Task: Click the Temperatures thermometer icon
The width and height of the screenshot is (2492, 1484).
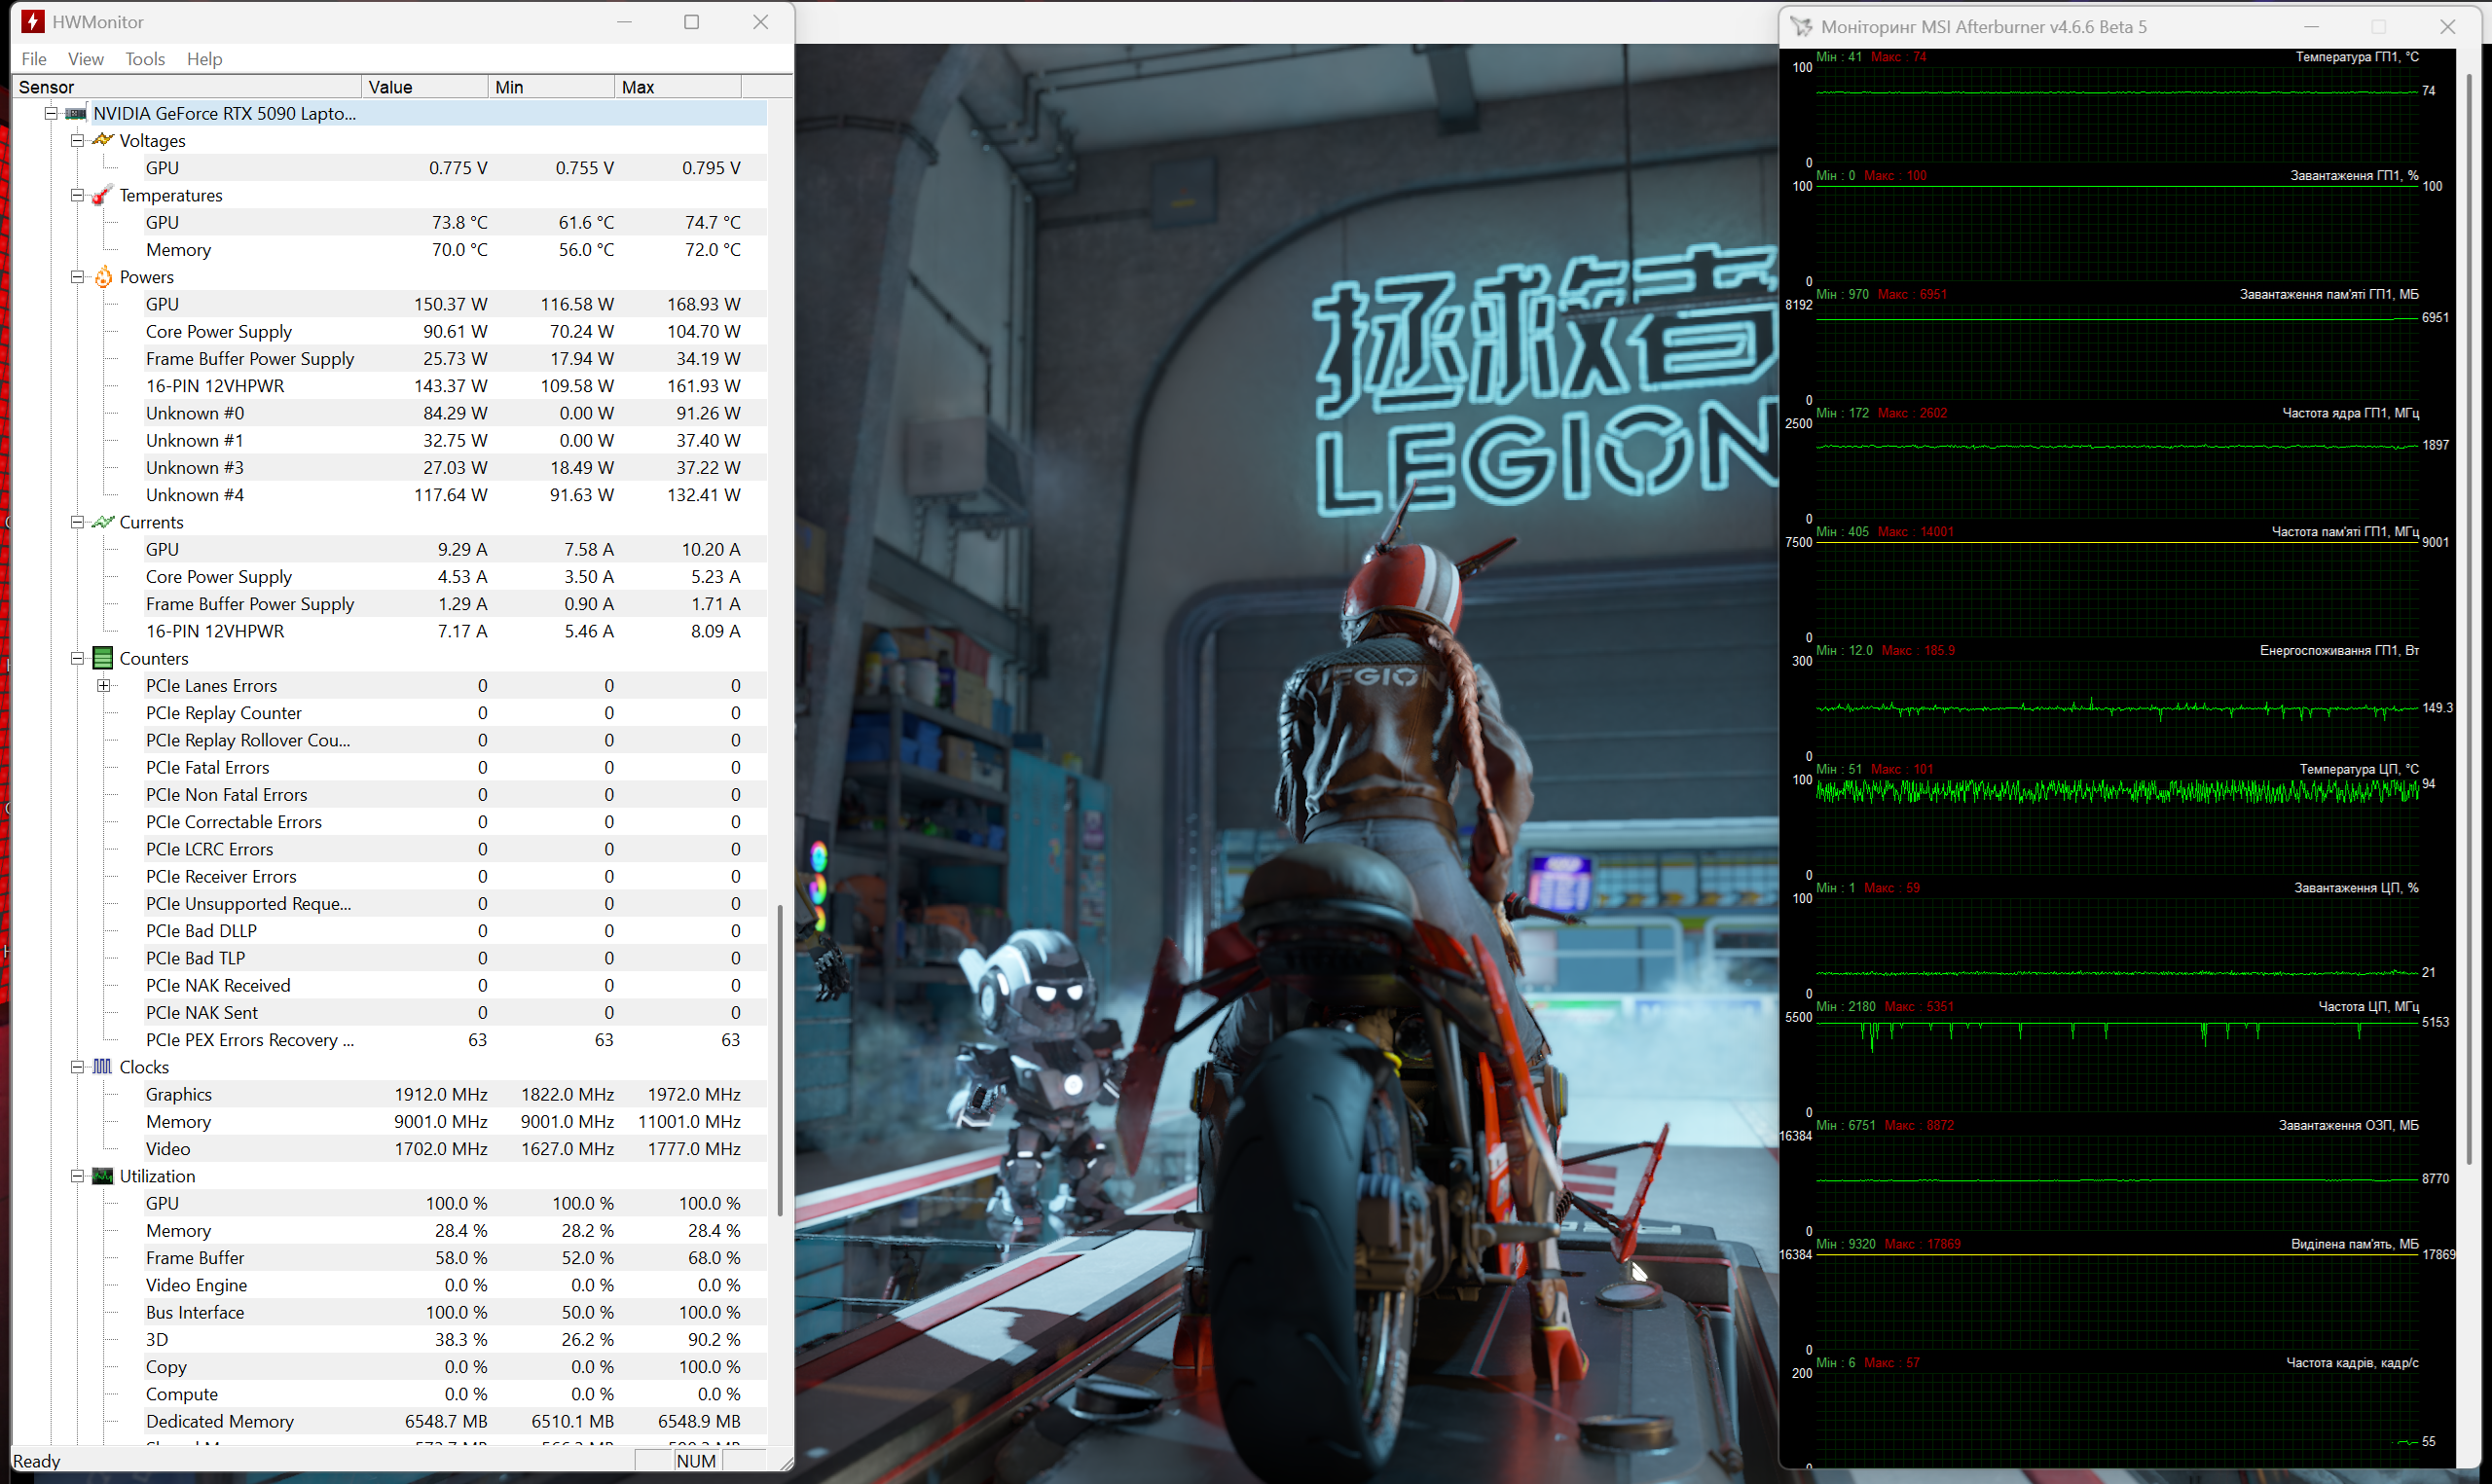Action: tap(102, 195)
